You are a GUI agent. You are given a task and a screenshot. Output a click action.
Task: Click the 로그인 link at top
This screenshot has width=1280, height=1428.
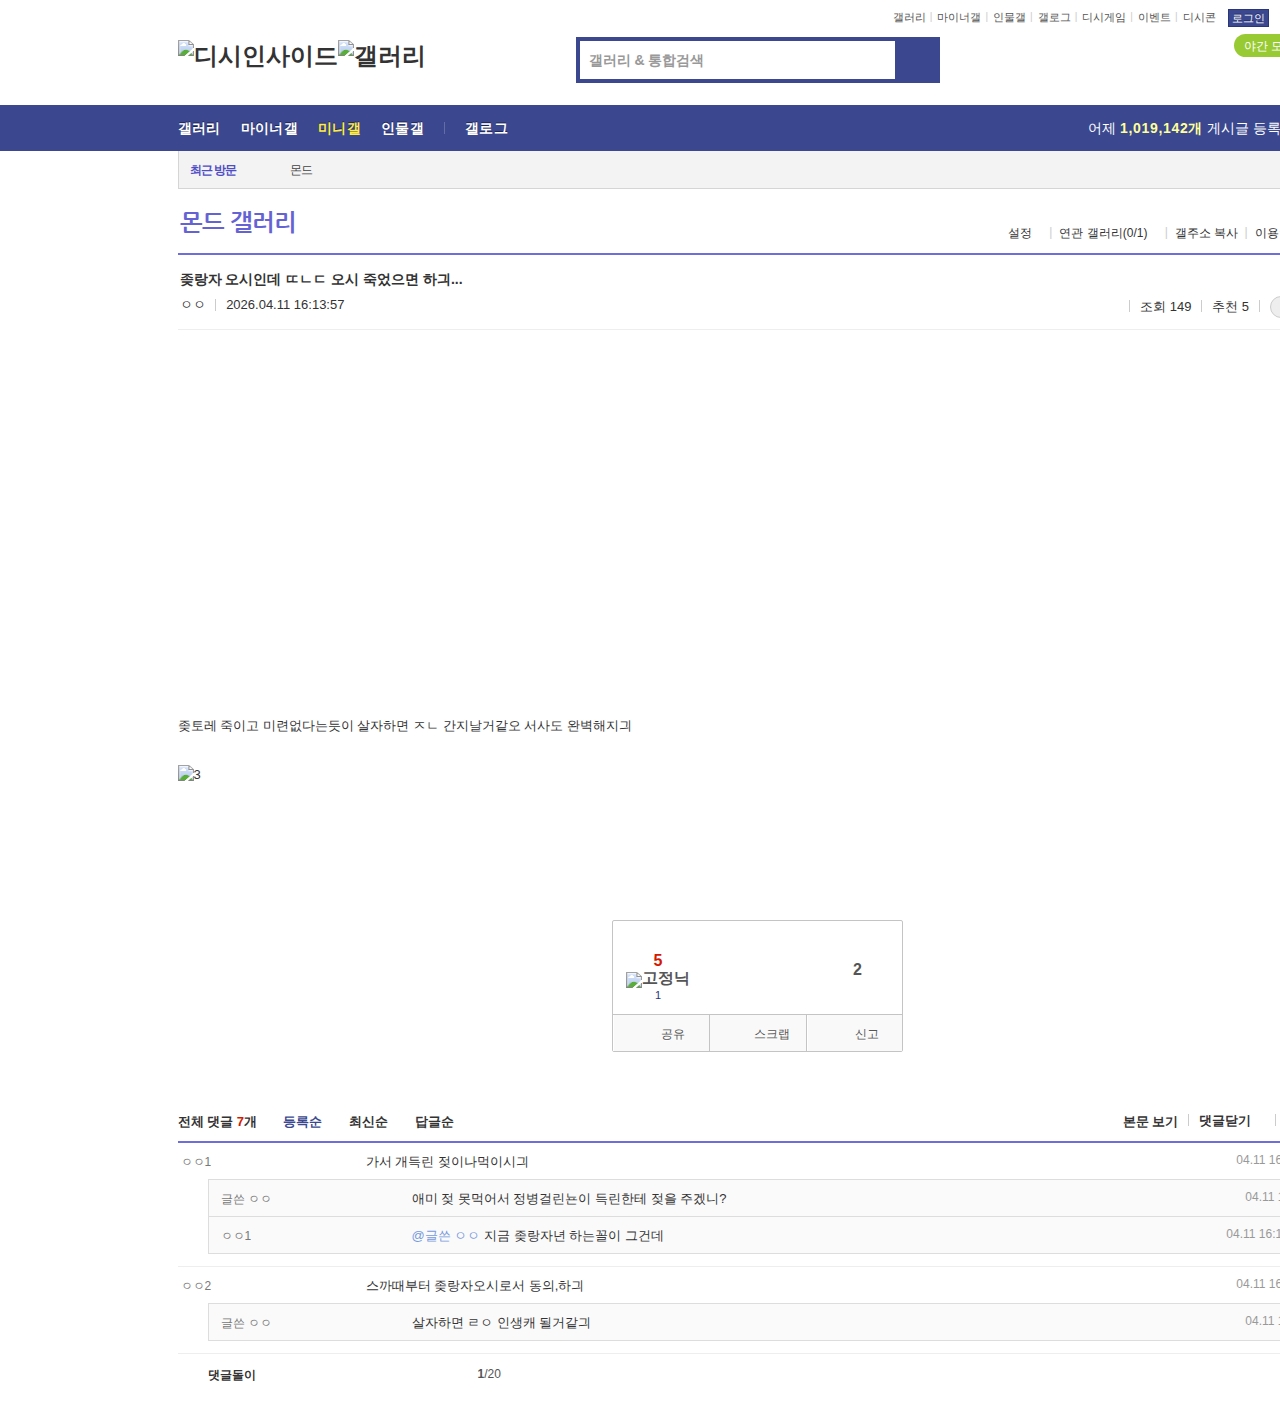pyautogui.click(x=1248, y=18)
